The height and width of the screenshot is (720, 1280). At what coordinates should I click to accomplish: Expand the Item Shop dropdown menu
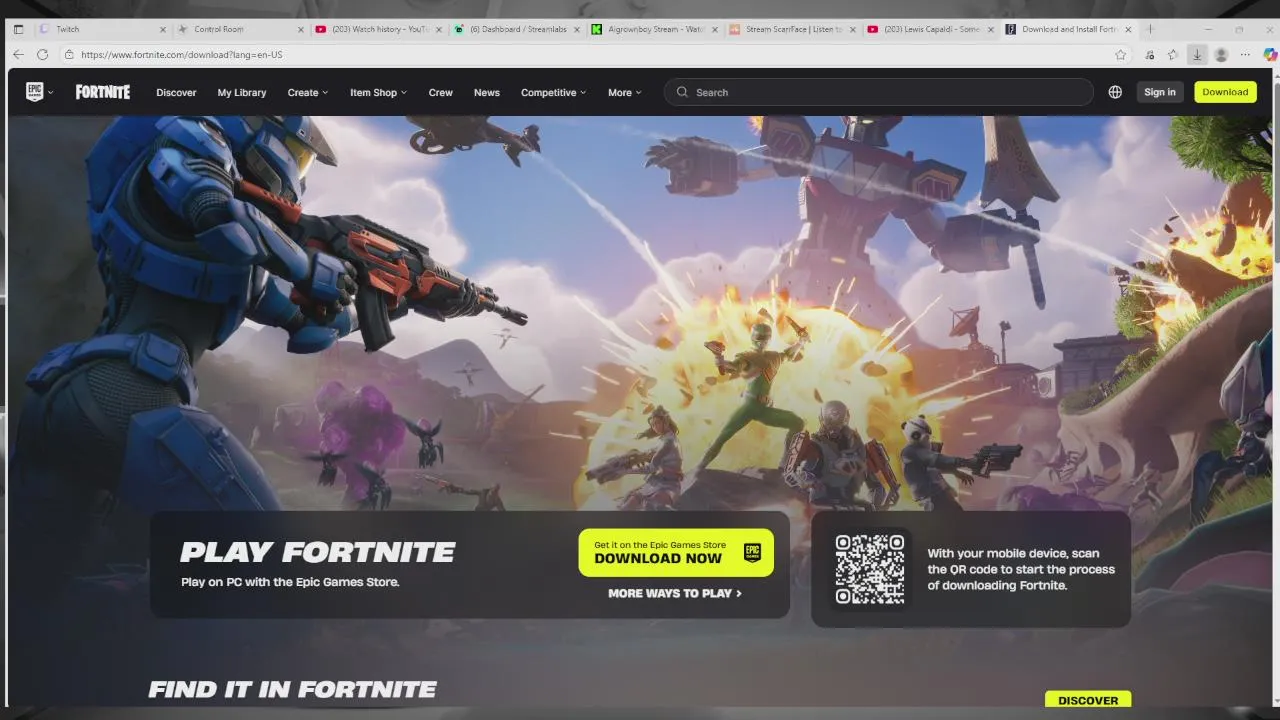point(378,92)
